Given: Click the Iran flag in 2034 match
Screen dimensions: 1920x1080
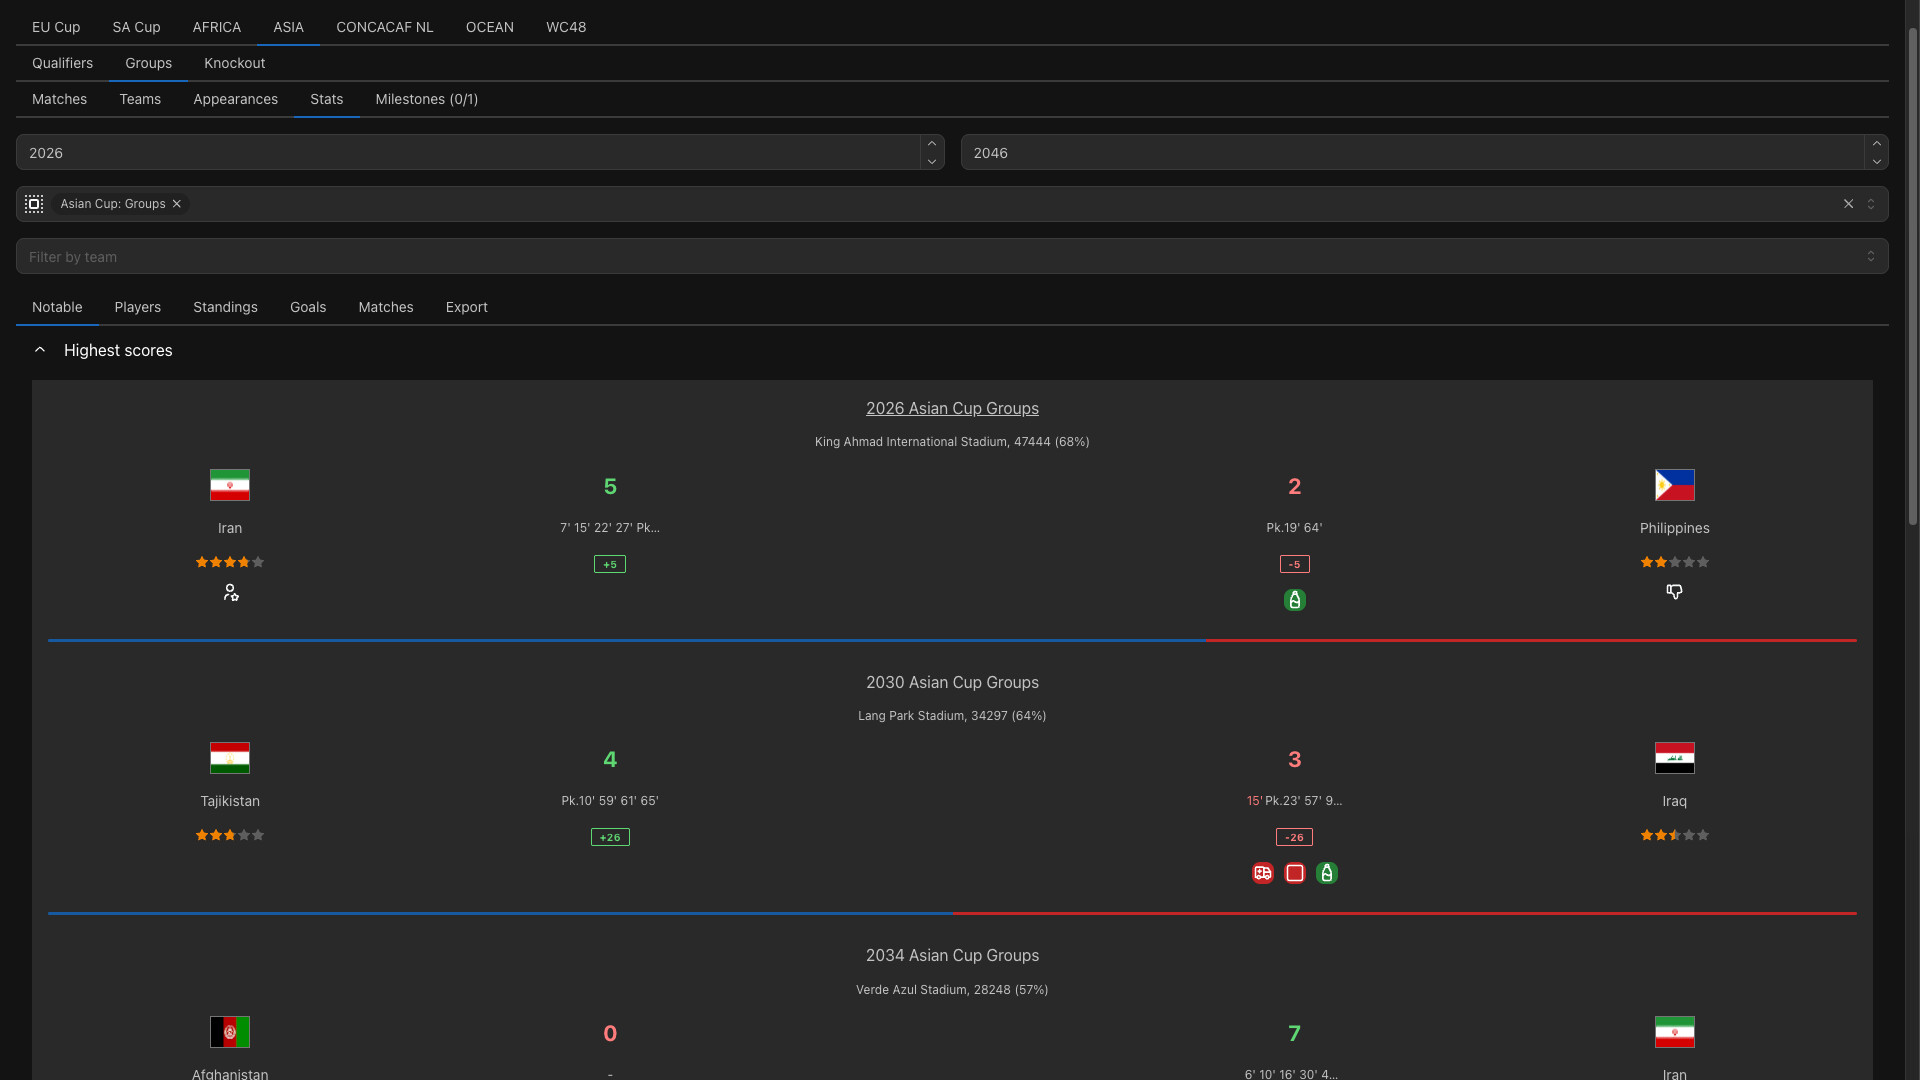Looking at the screenshot, I should (1674, 1032).
